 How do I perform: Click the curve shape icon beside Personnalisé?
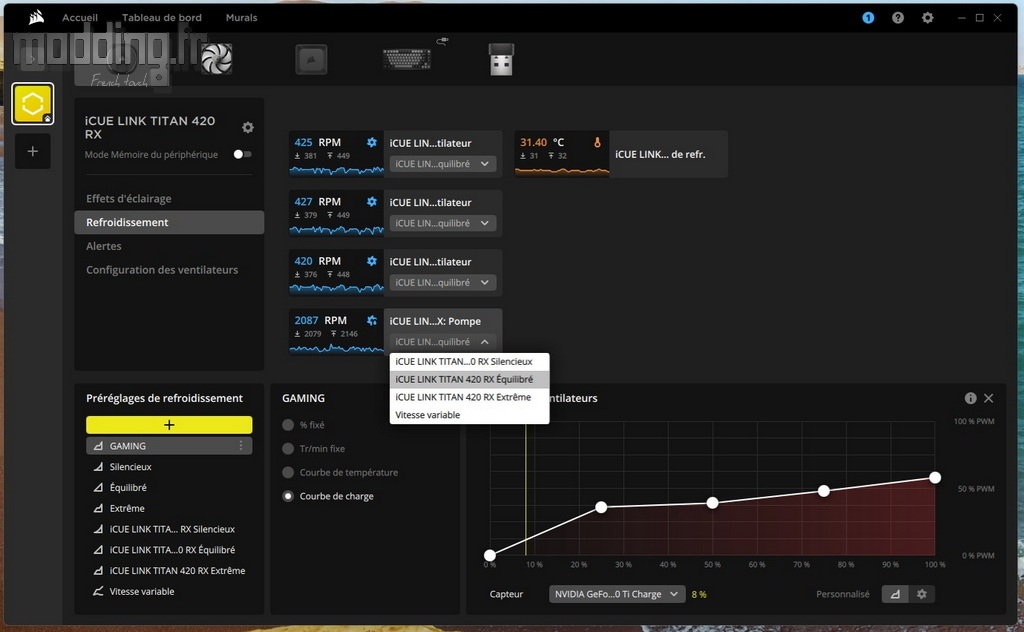(895, 594)
